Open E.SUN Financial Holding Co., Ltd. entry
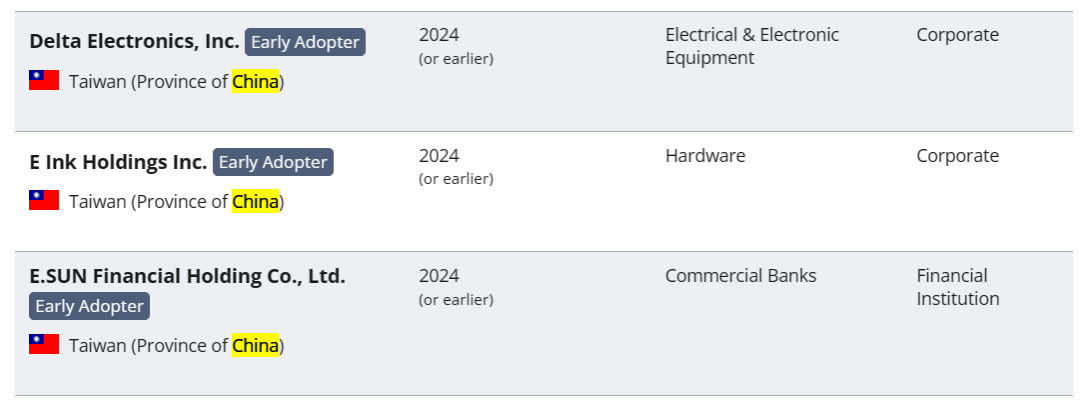Image resolution: width=1080 pixels, height=401 pixels. click(187, 276)
